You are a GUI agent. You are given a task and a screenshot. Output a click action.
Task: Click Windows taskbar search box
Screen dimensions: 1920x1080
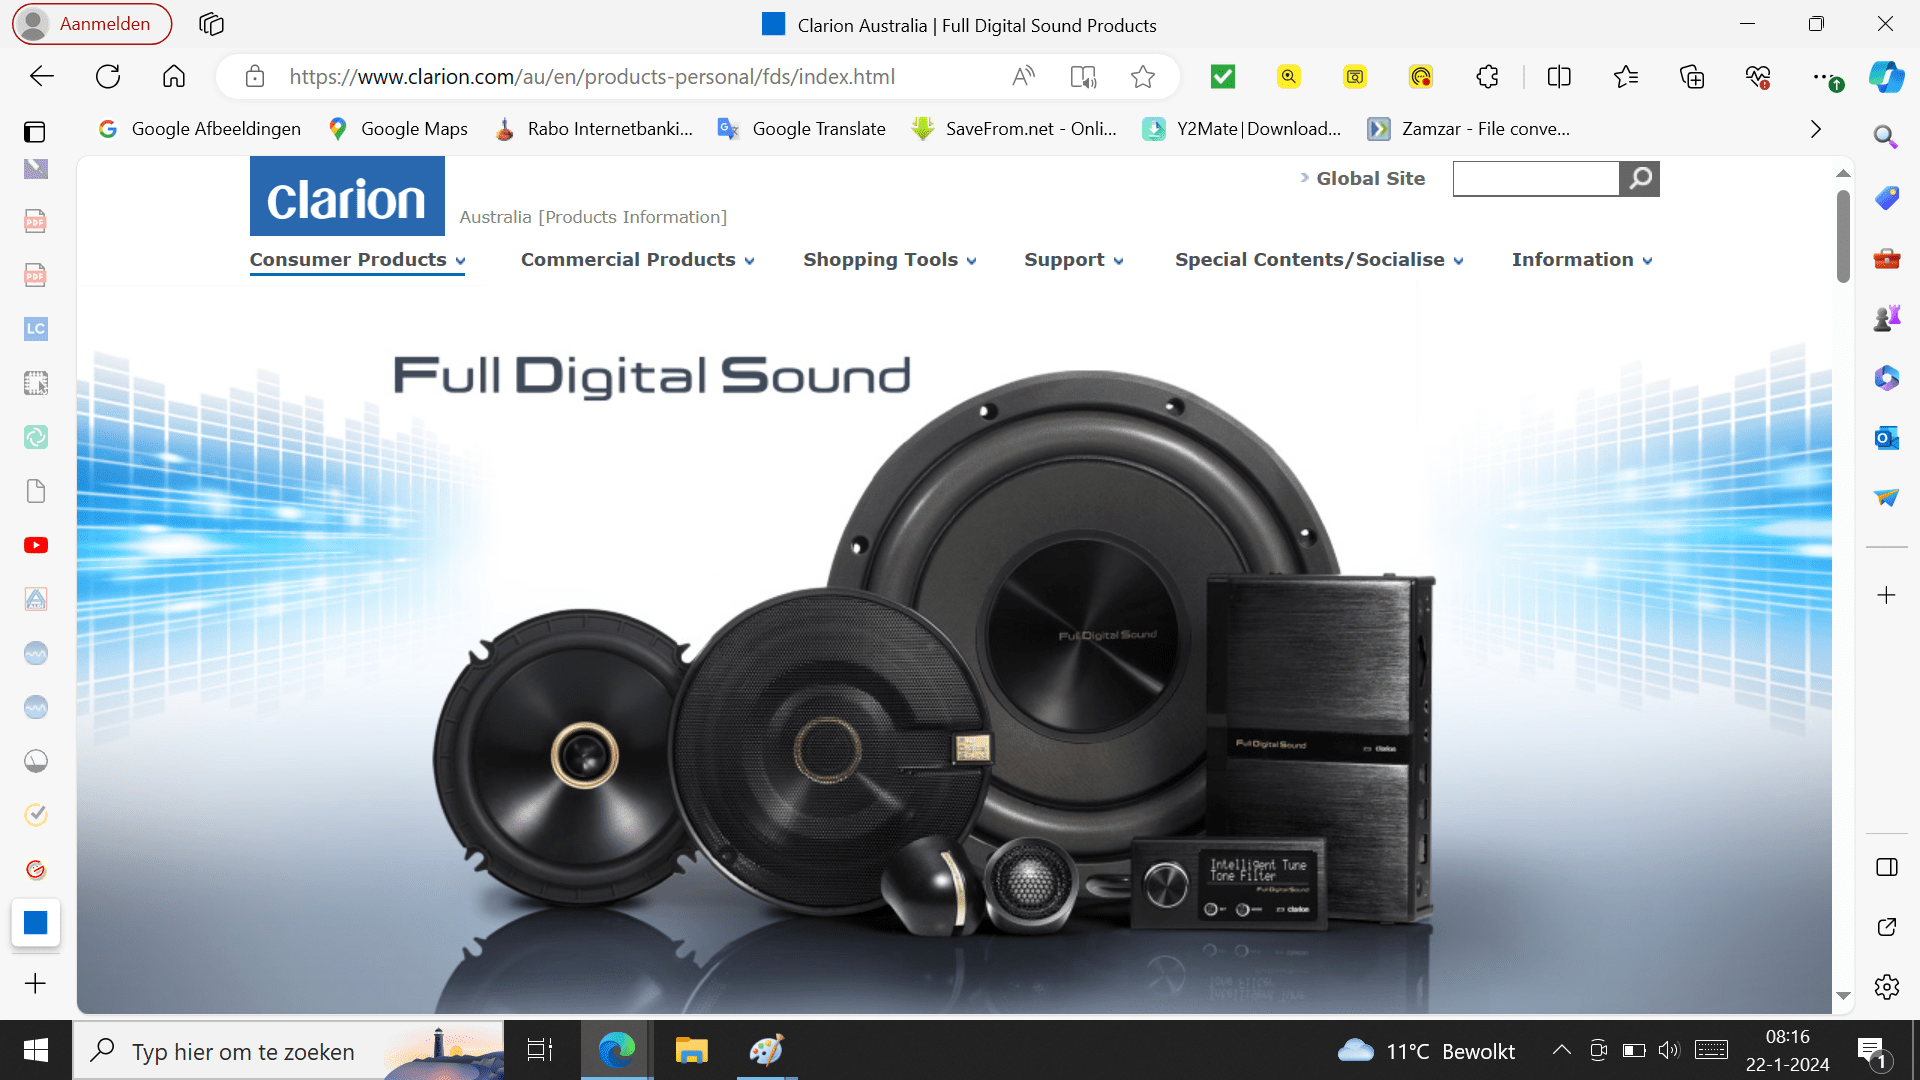click(289, 1050)
